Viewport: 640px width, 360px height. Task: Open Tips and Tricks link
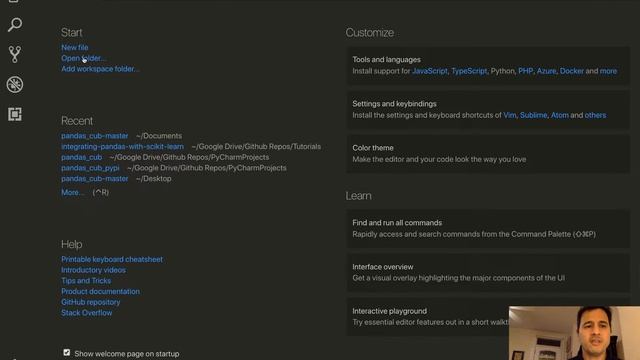coord(86,280)
